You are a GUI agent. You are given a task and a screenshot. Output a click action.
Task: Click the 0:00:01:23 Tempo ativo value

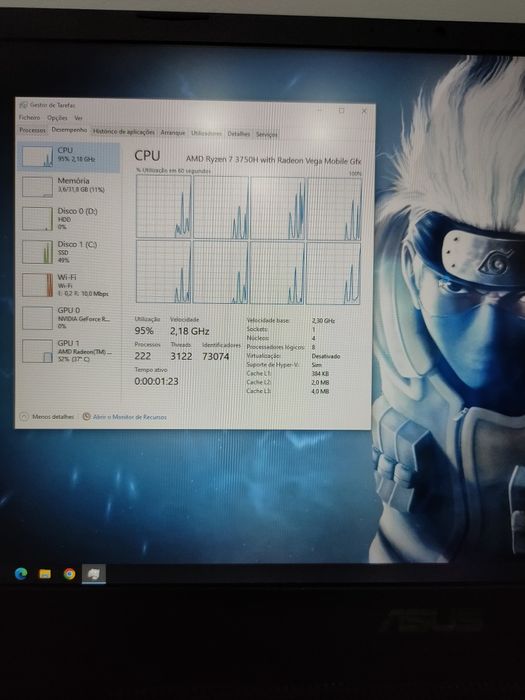(x=156, y=381)
